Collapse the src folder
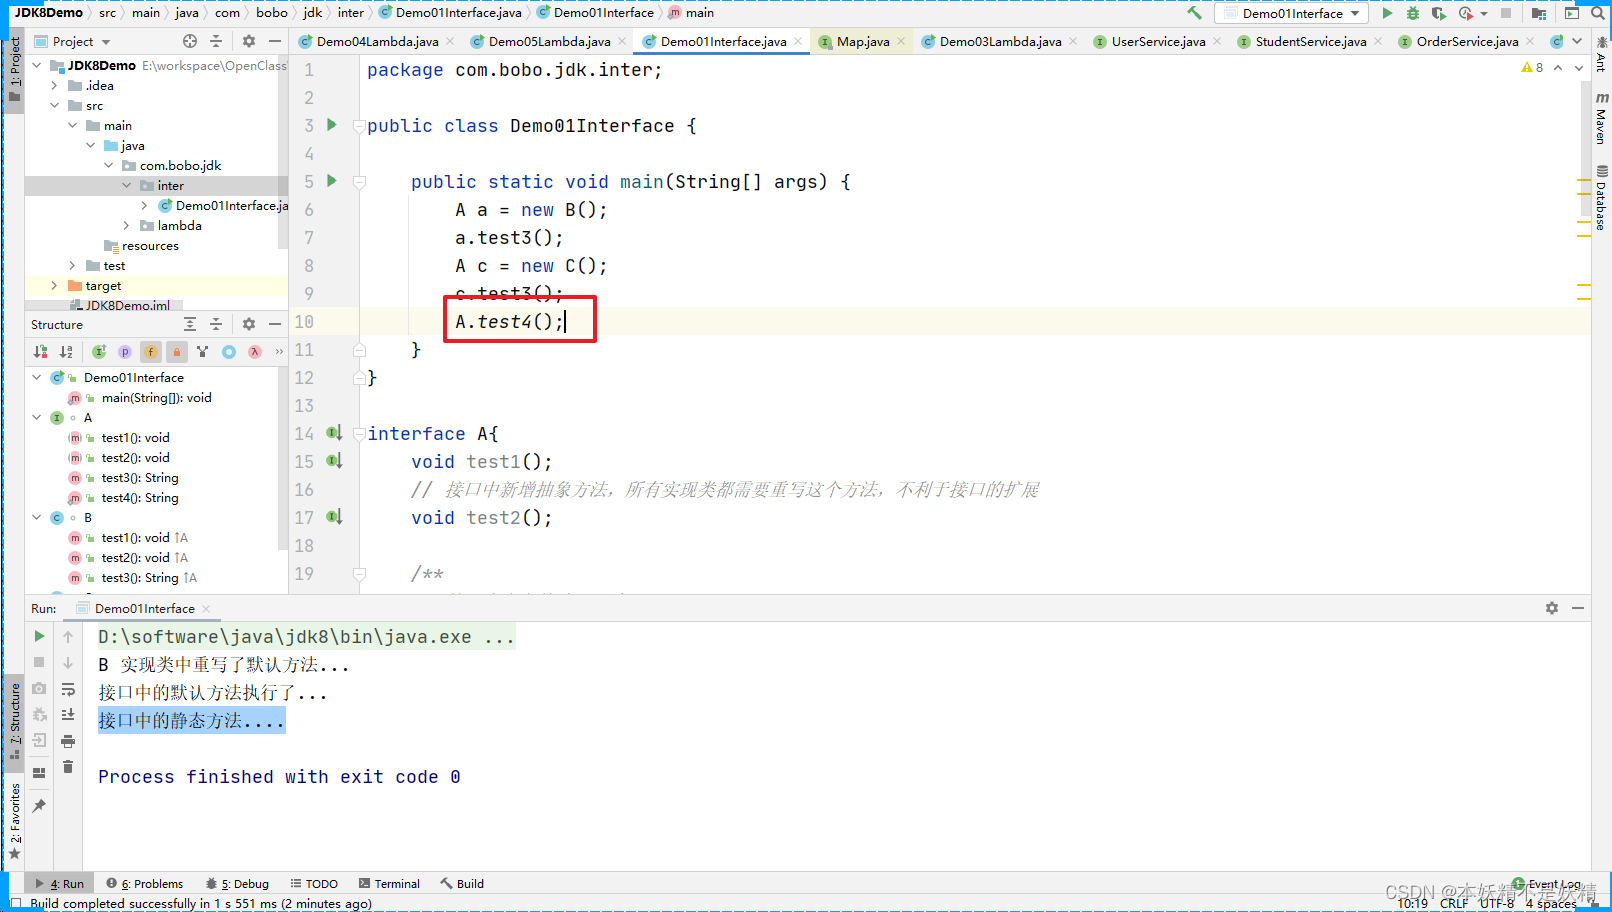 [x=54, y=105]
